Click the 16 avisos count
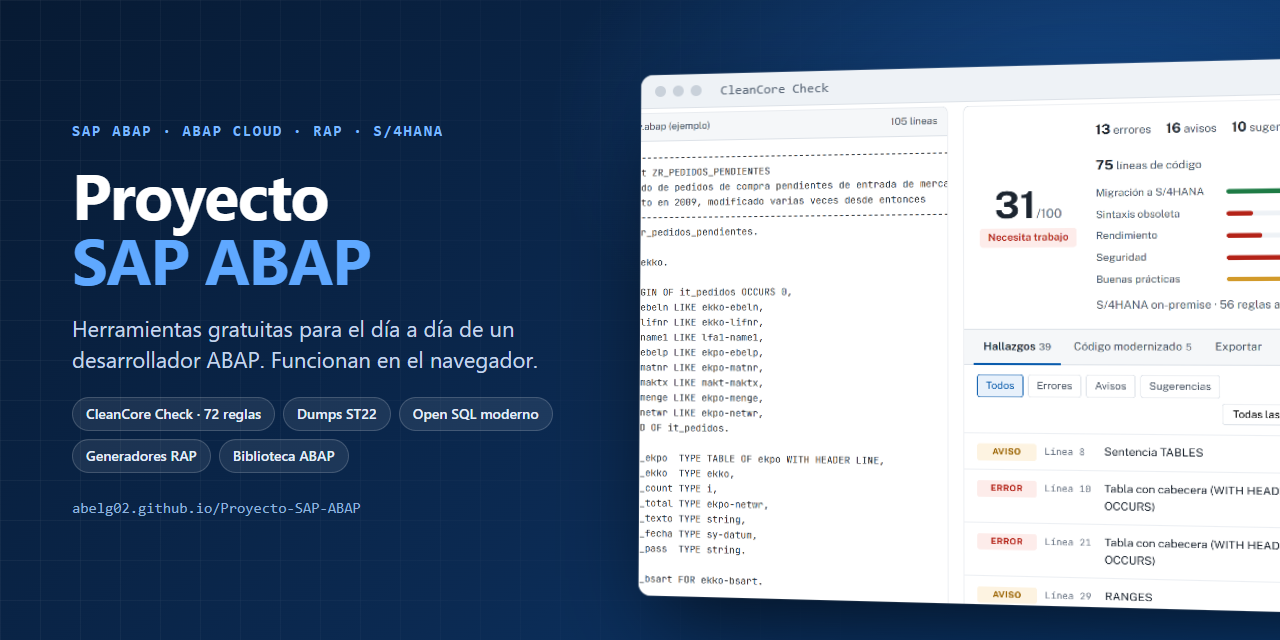1280x640 pixels. pyautogui.click(x=1191, y=128)
